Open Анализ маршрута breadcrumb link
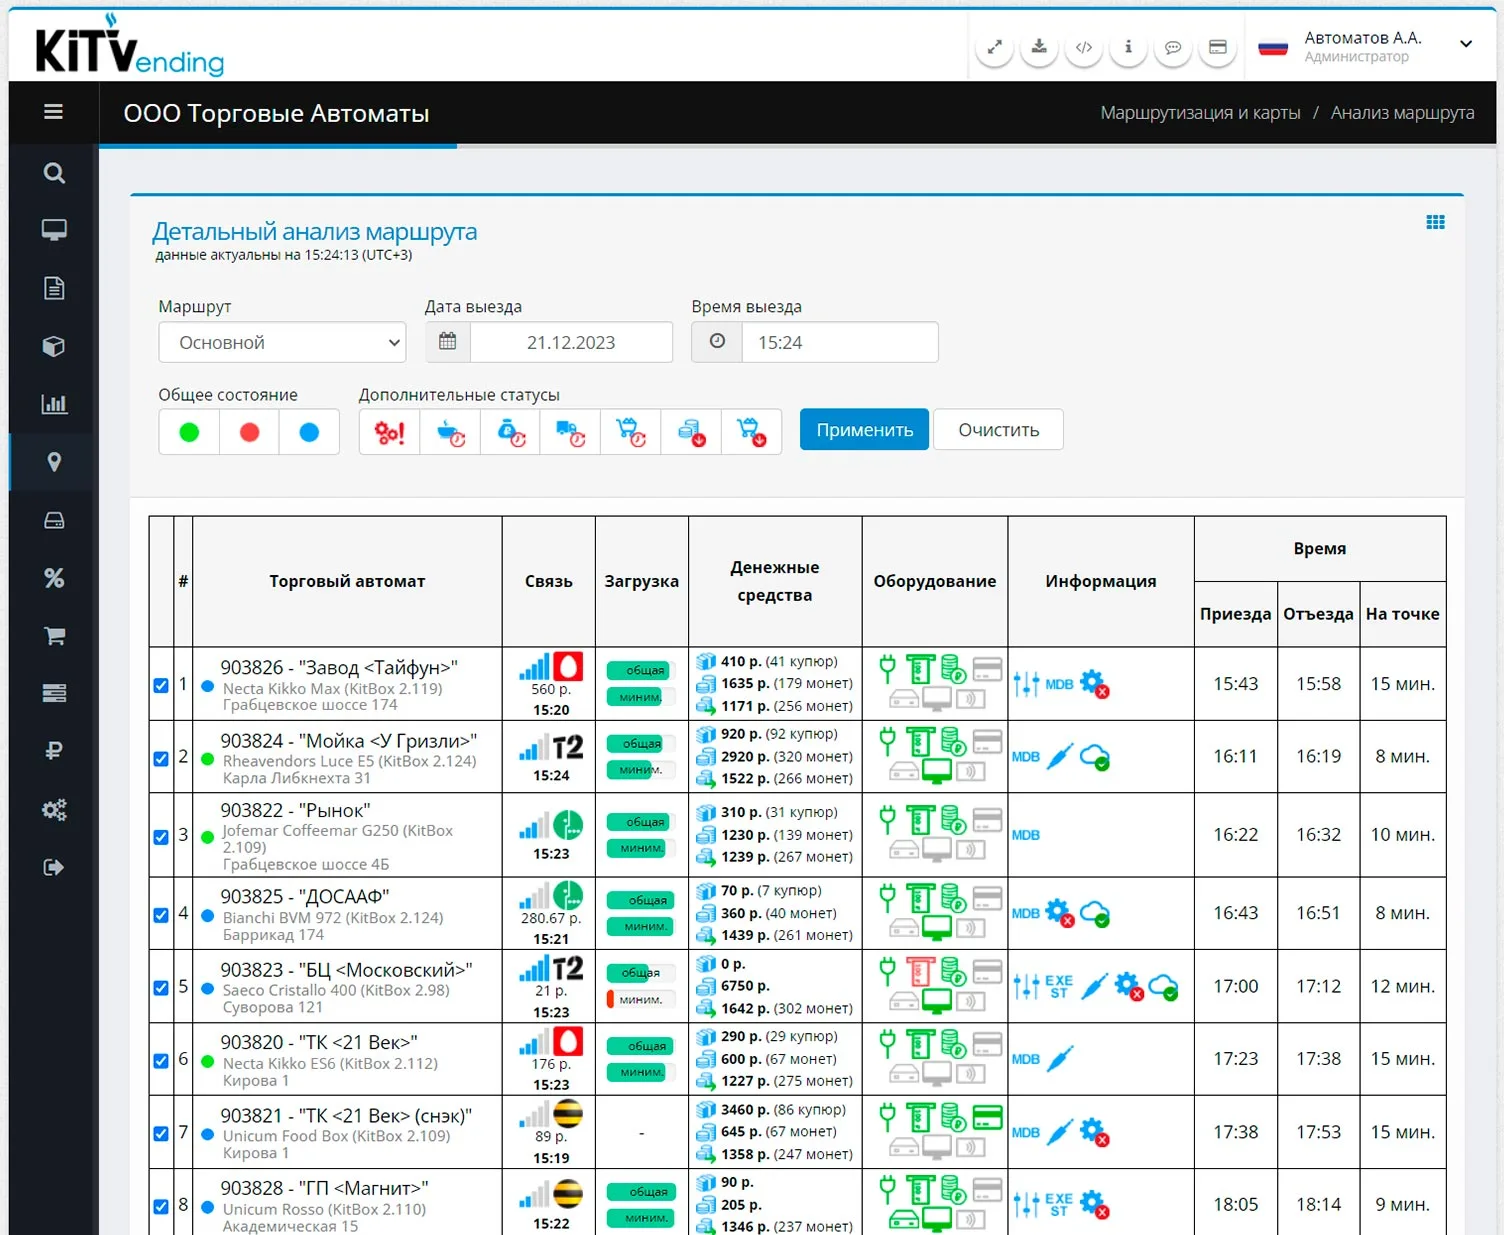This screenshot has width=1504, height=1235. click(x=1402, y=113)
